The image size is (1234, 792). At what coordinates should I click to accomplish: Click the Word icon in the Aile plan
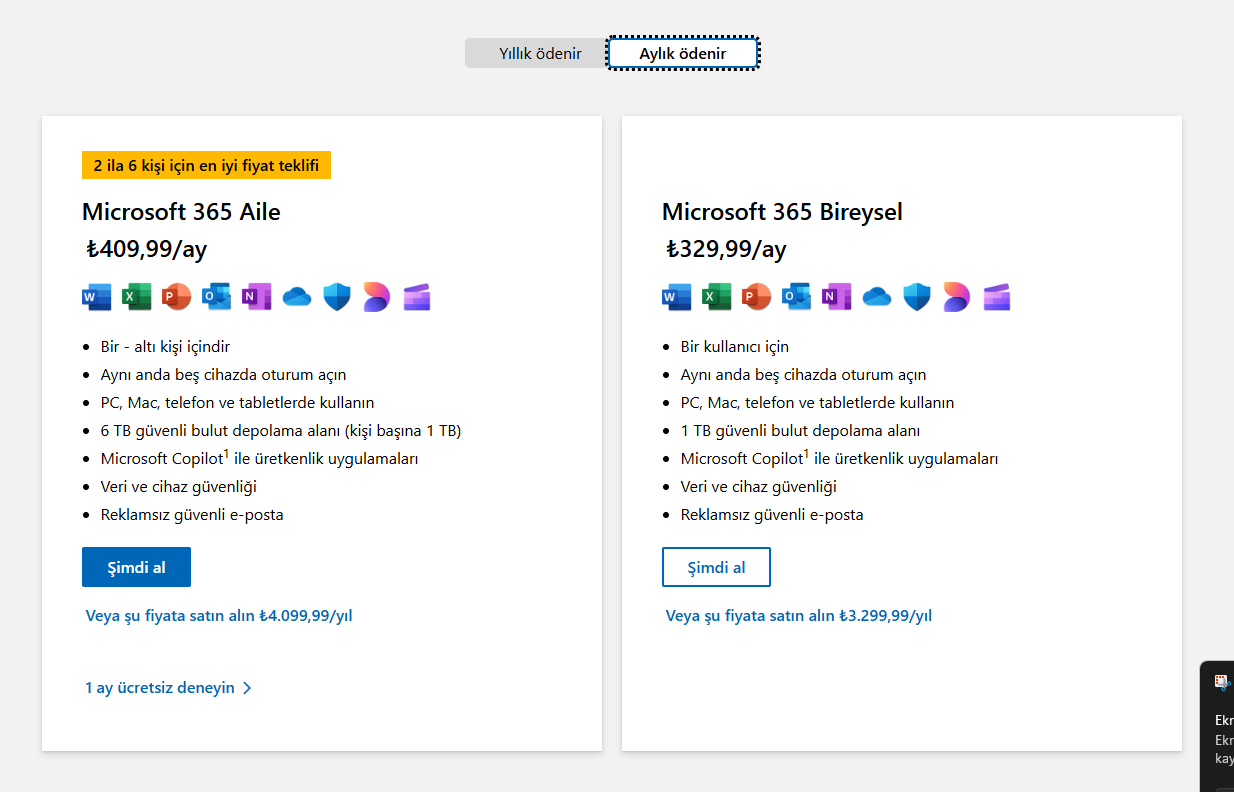point(96,297)
